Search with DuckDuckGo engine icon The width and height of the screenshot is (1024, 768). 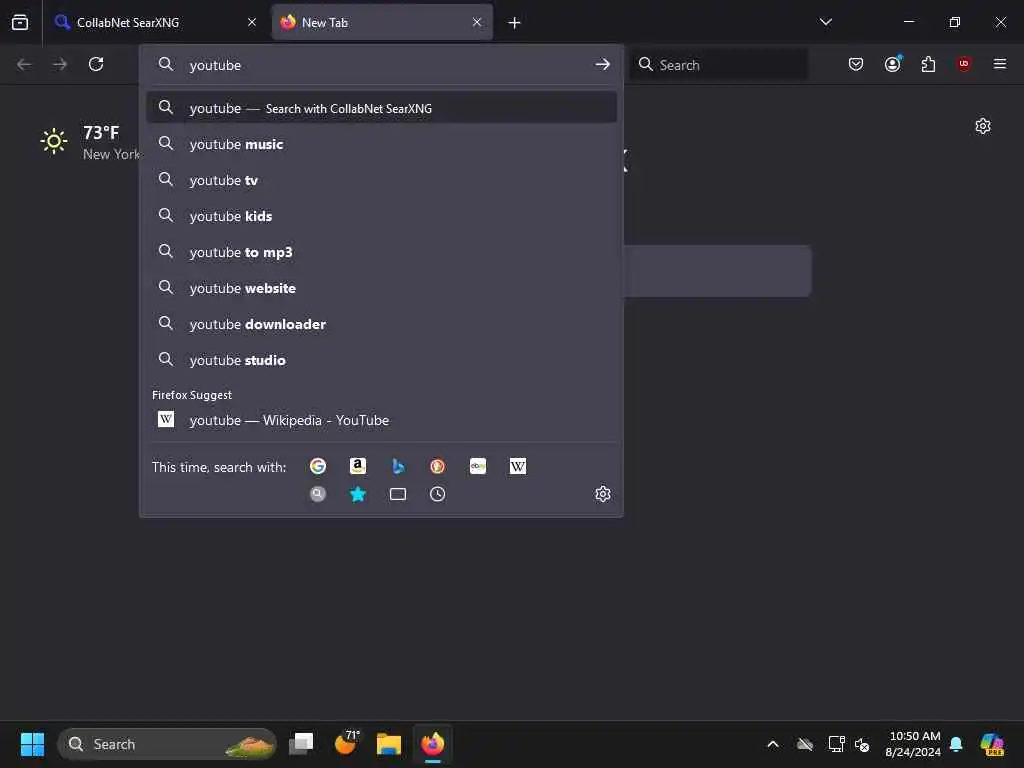(438, 466)
